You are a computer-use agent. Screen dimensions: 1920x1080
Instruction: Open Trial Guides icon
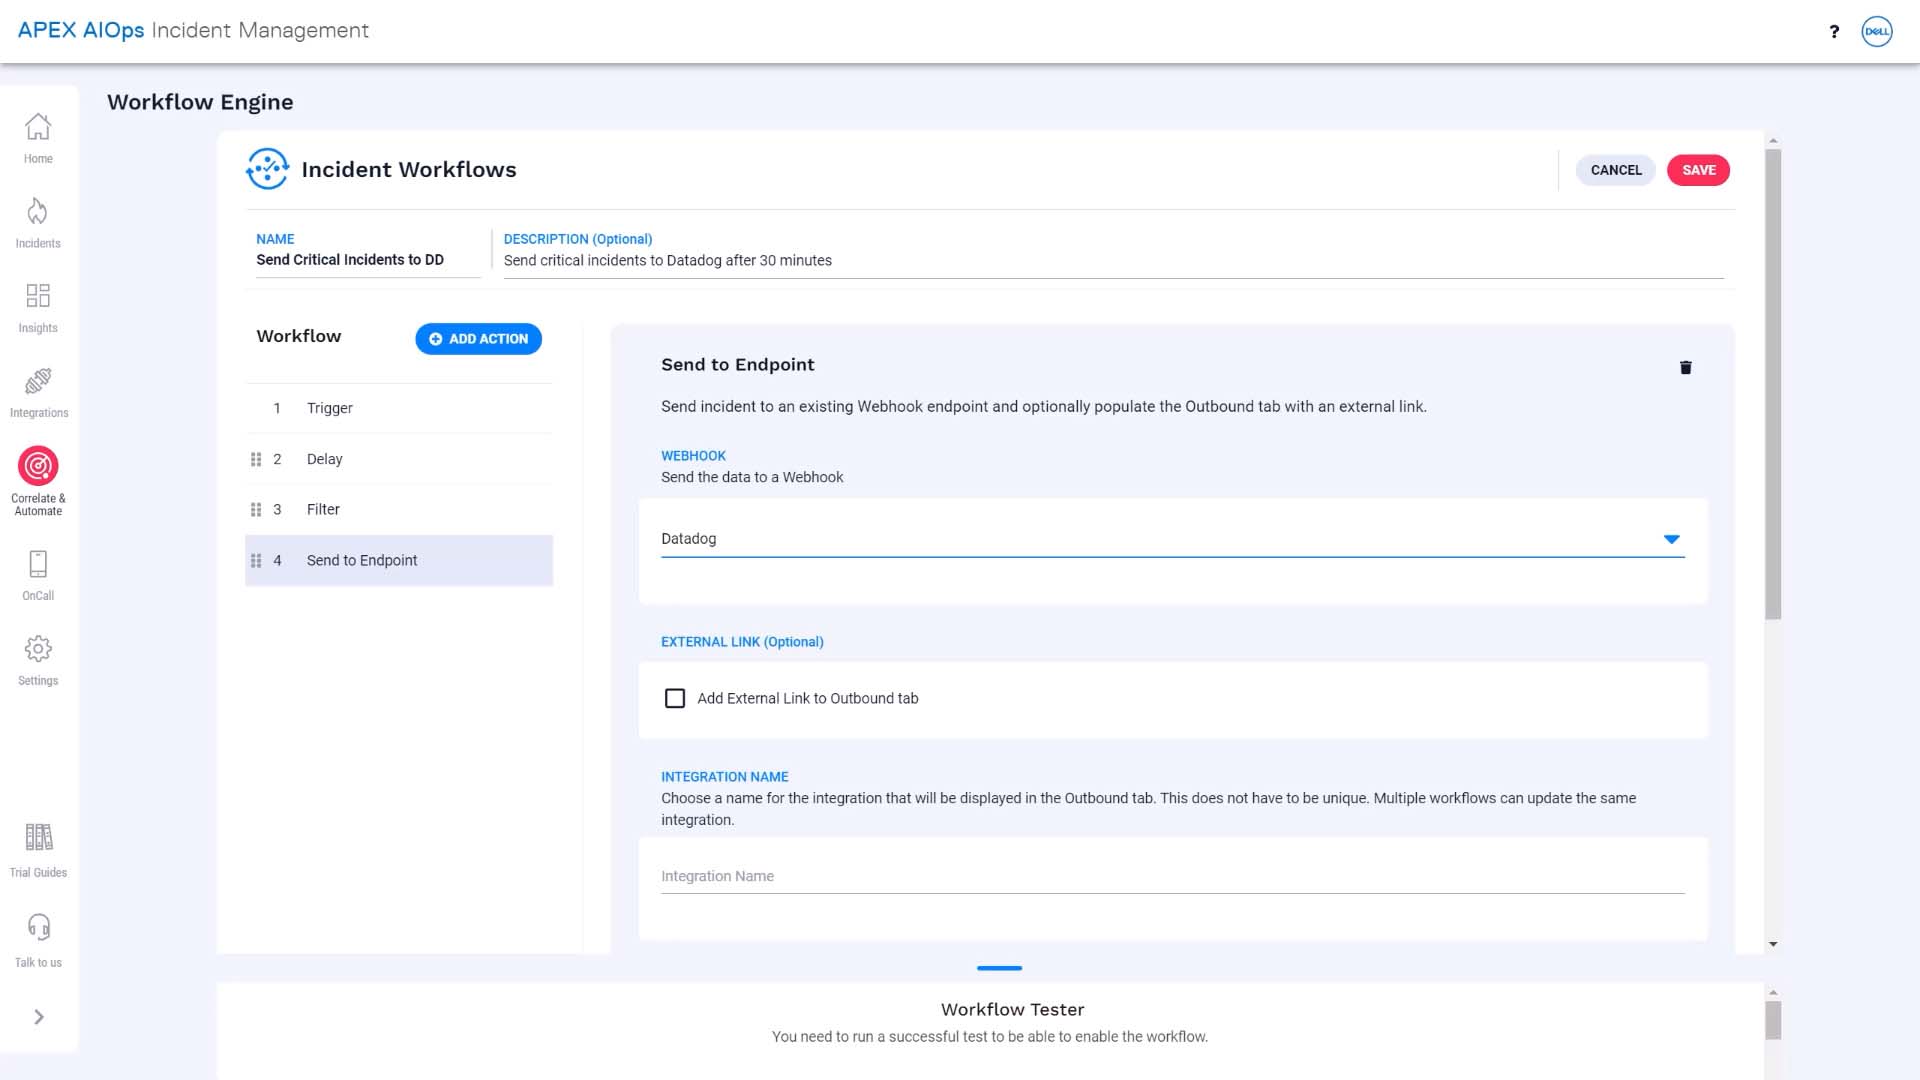pyautogui.click(x=38, y=837)
